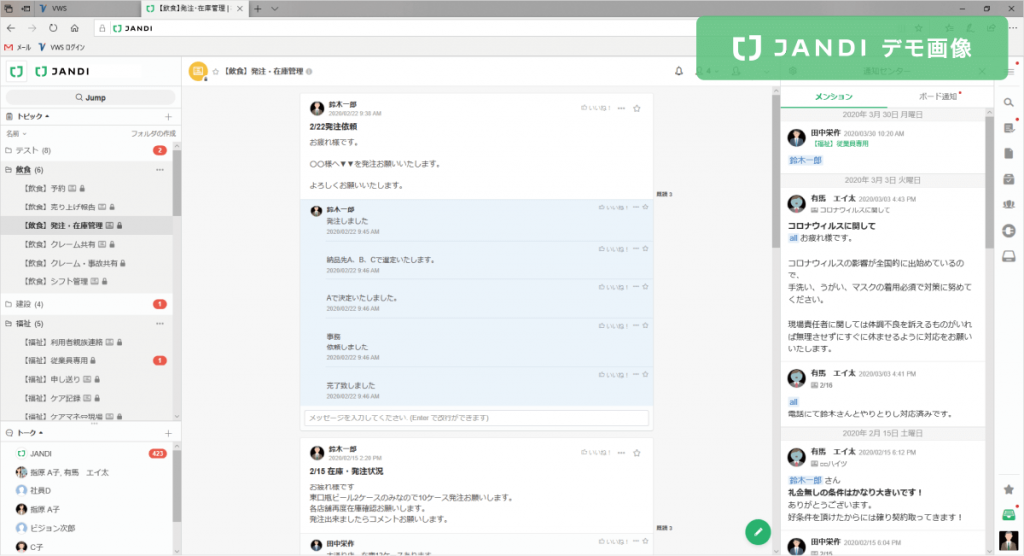Open more options for the 2/22発注依頼 post
Screen dimensions: 1024x556
(x=621, y=108)
